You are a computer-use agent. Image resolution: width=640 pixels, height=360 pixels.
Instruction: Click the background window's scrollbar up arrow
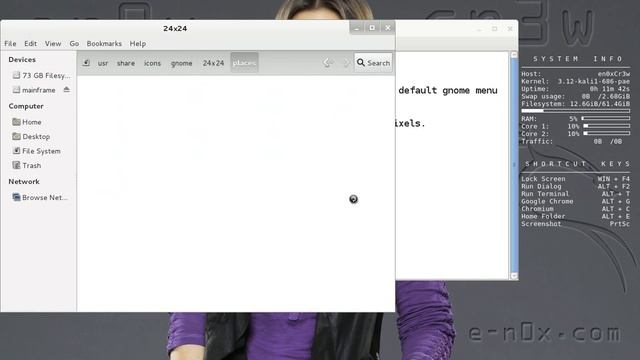[514, 55]
